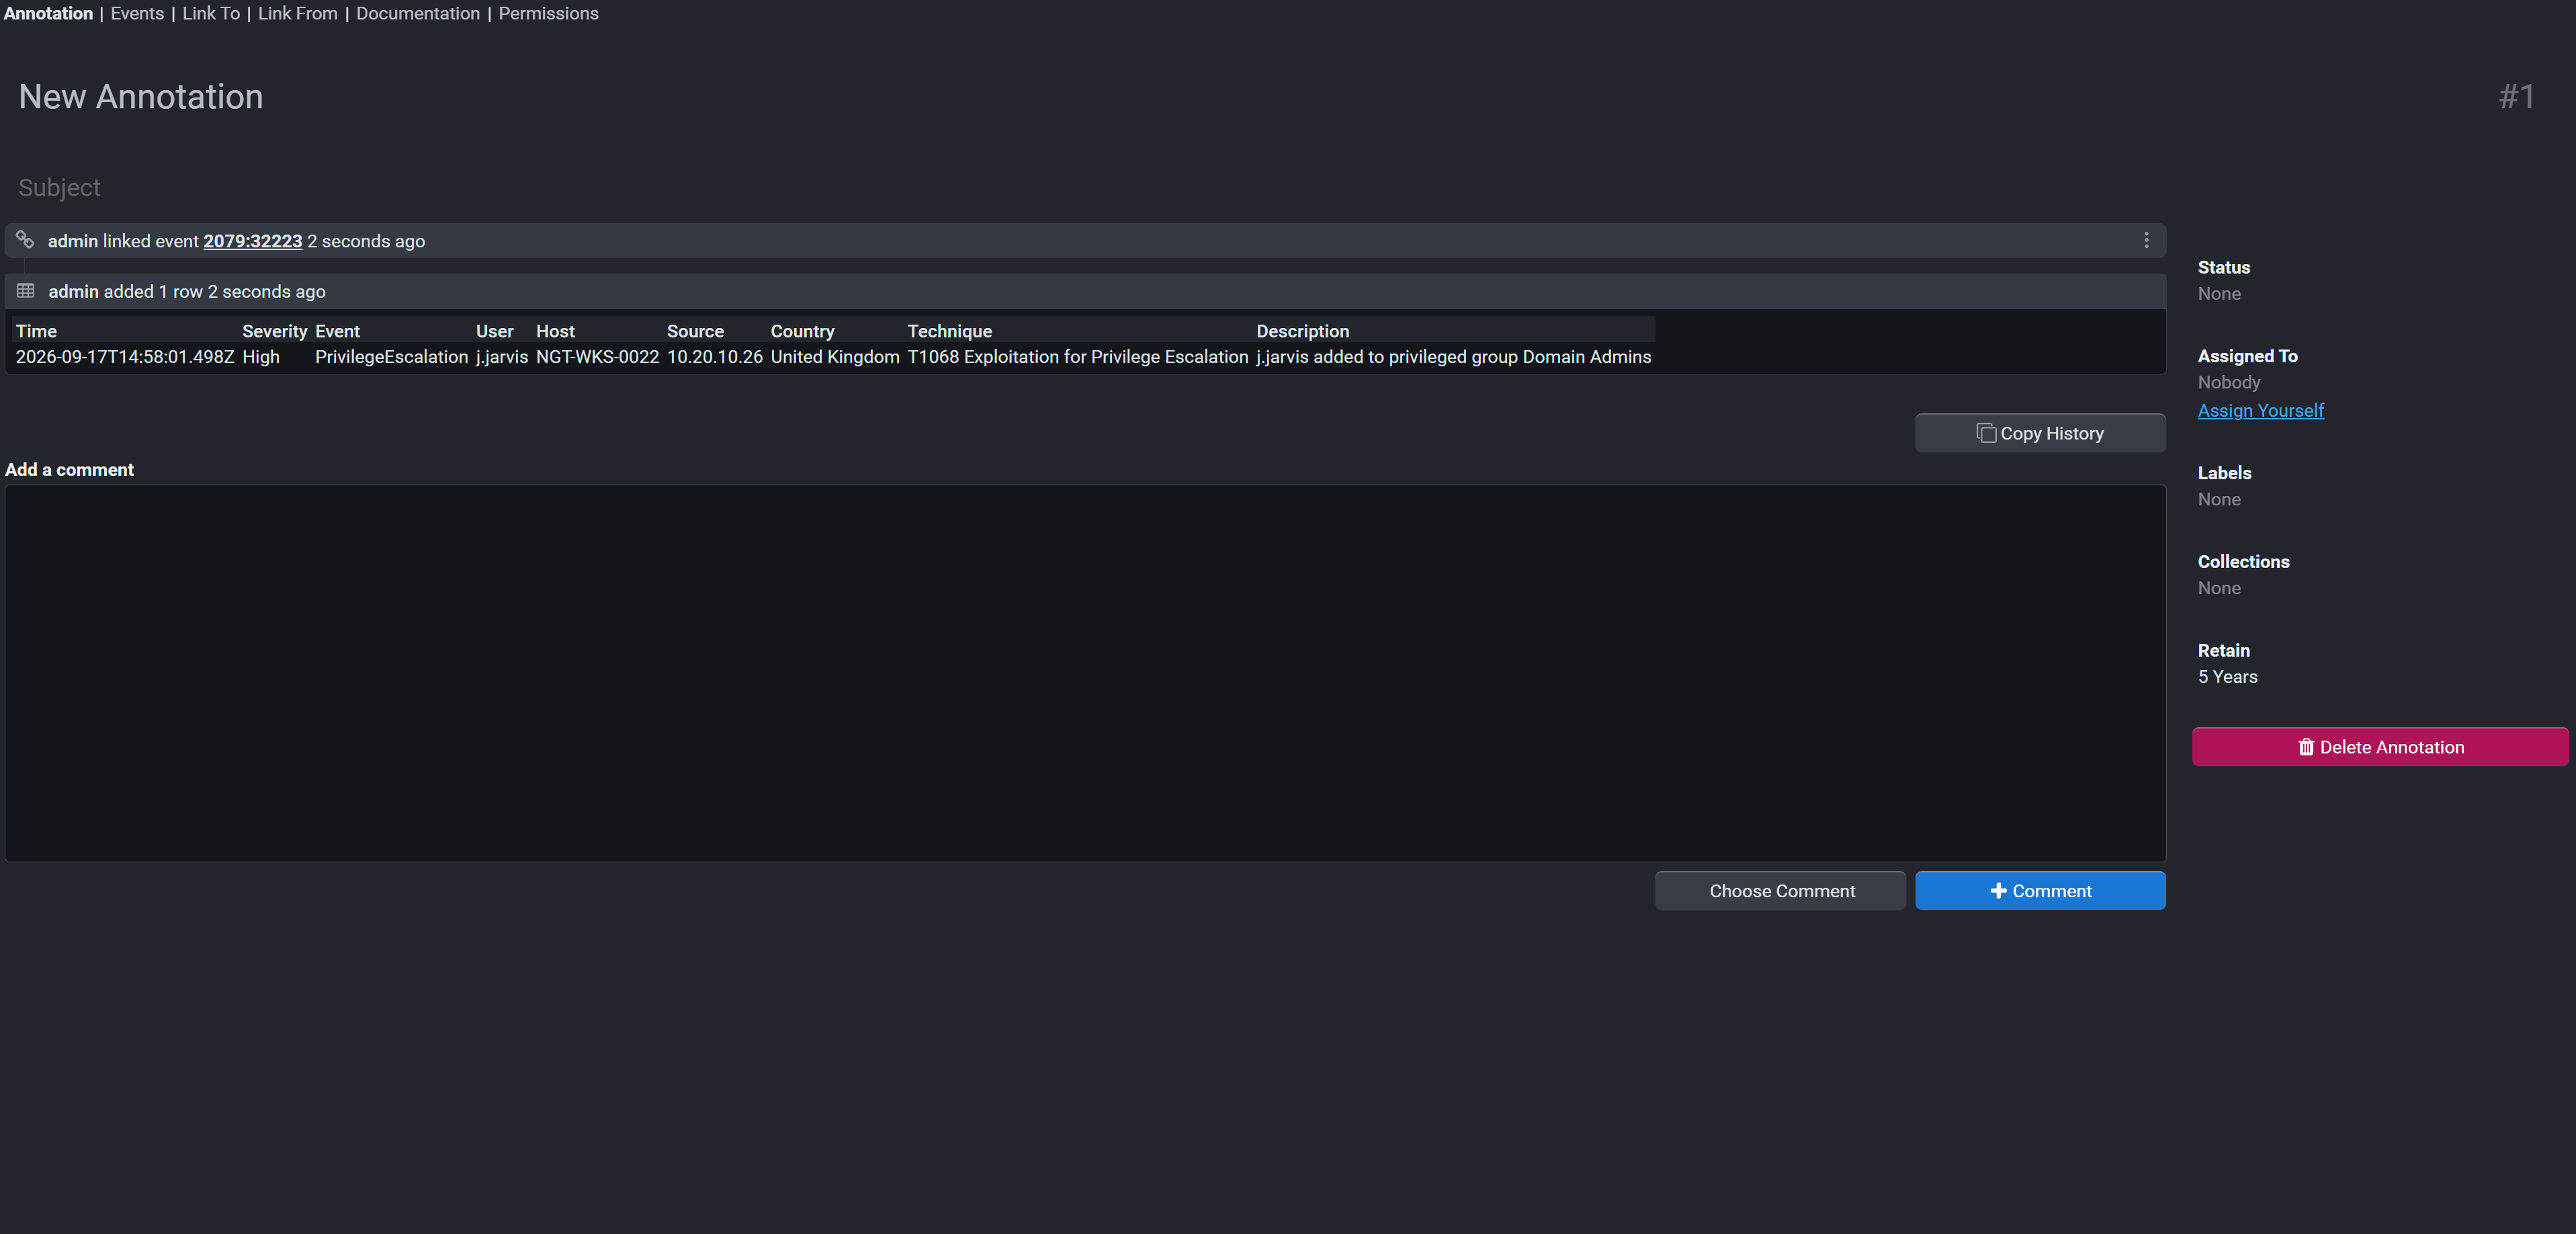
Task: Click the timestamp 2026-09-17T14:58:01.498Z cell
Action: [x=125, y=357]
